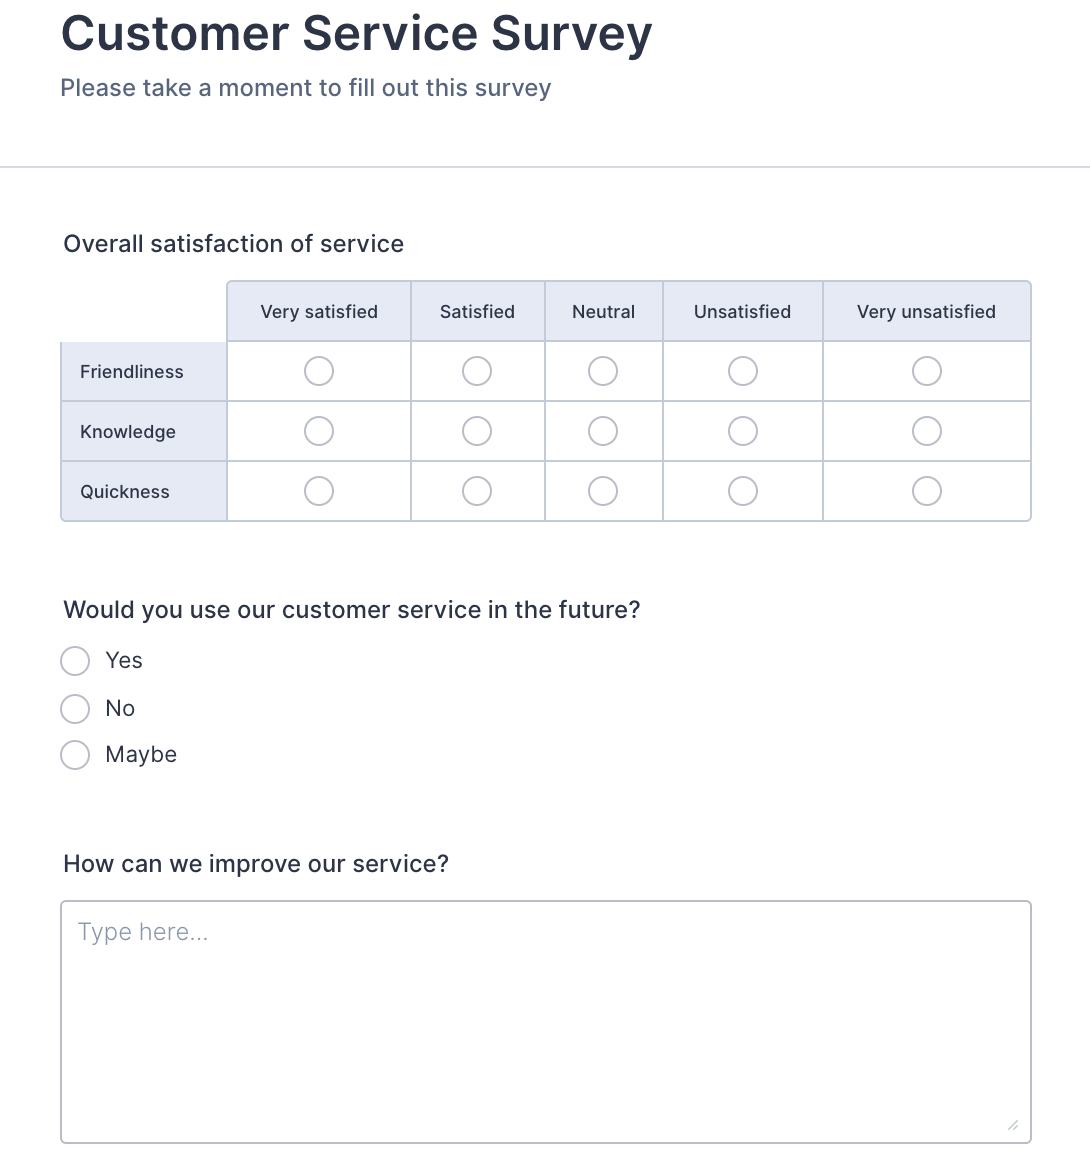The height and width of the screenshot is (1158, 1090).
Task: Mark Knowledge as Unsatisfied
Action: 742,431
